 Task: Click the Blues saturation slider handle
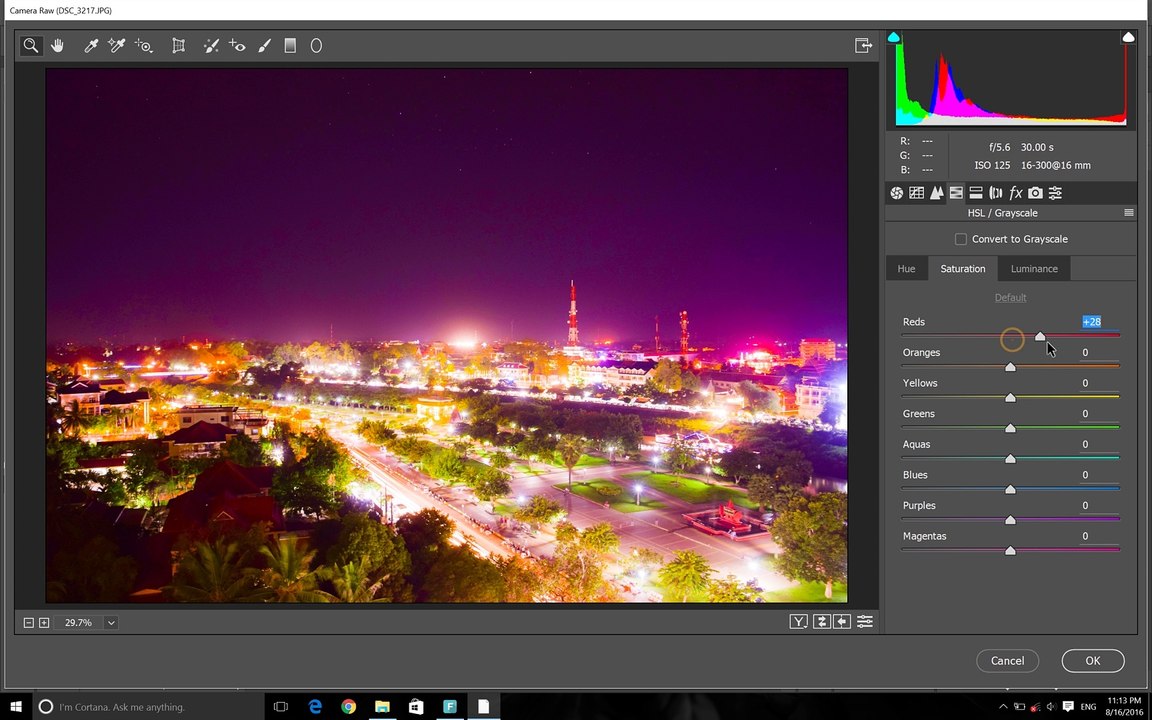(x=1010, y=489)
